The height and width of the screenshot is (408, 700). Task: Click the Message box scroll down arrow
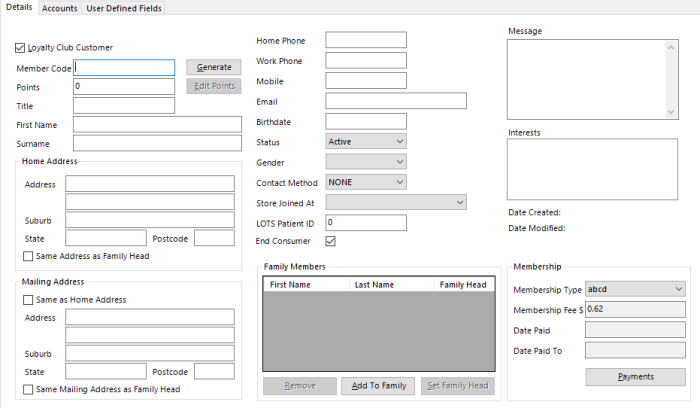click(671, 112)
